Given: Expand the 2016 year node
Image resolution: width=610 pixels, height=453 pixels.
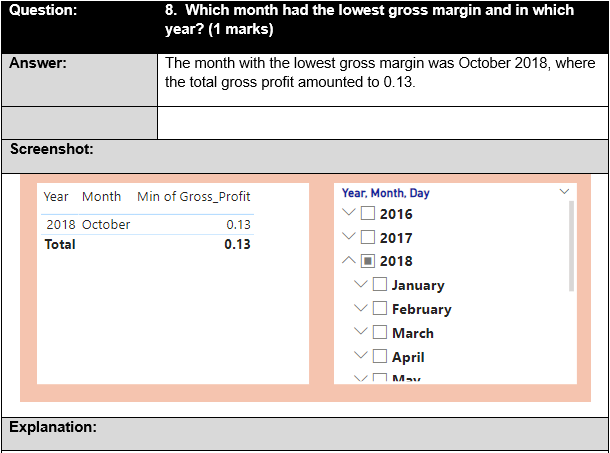Looking at the screenshot, I should pyautogui.click(x=349, y=213).
